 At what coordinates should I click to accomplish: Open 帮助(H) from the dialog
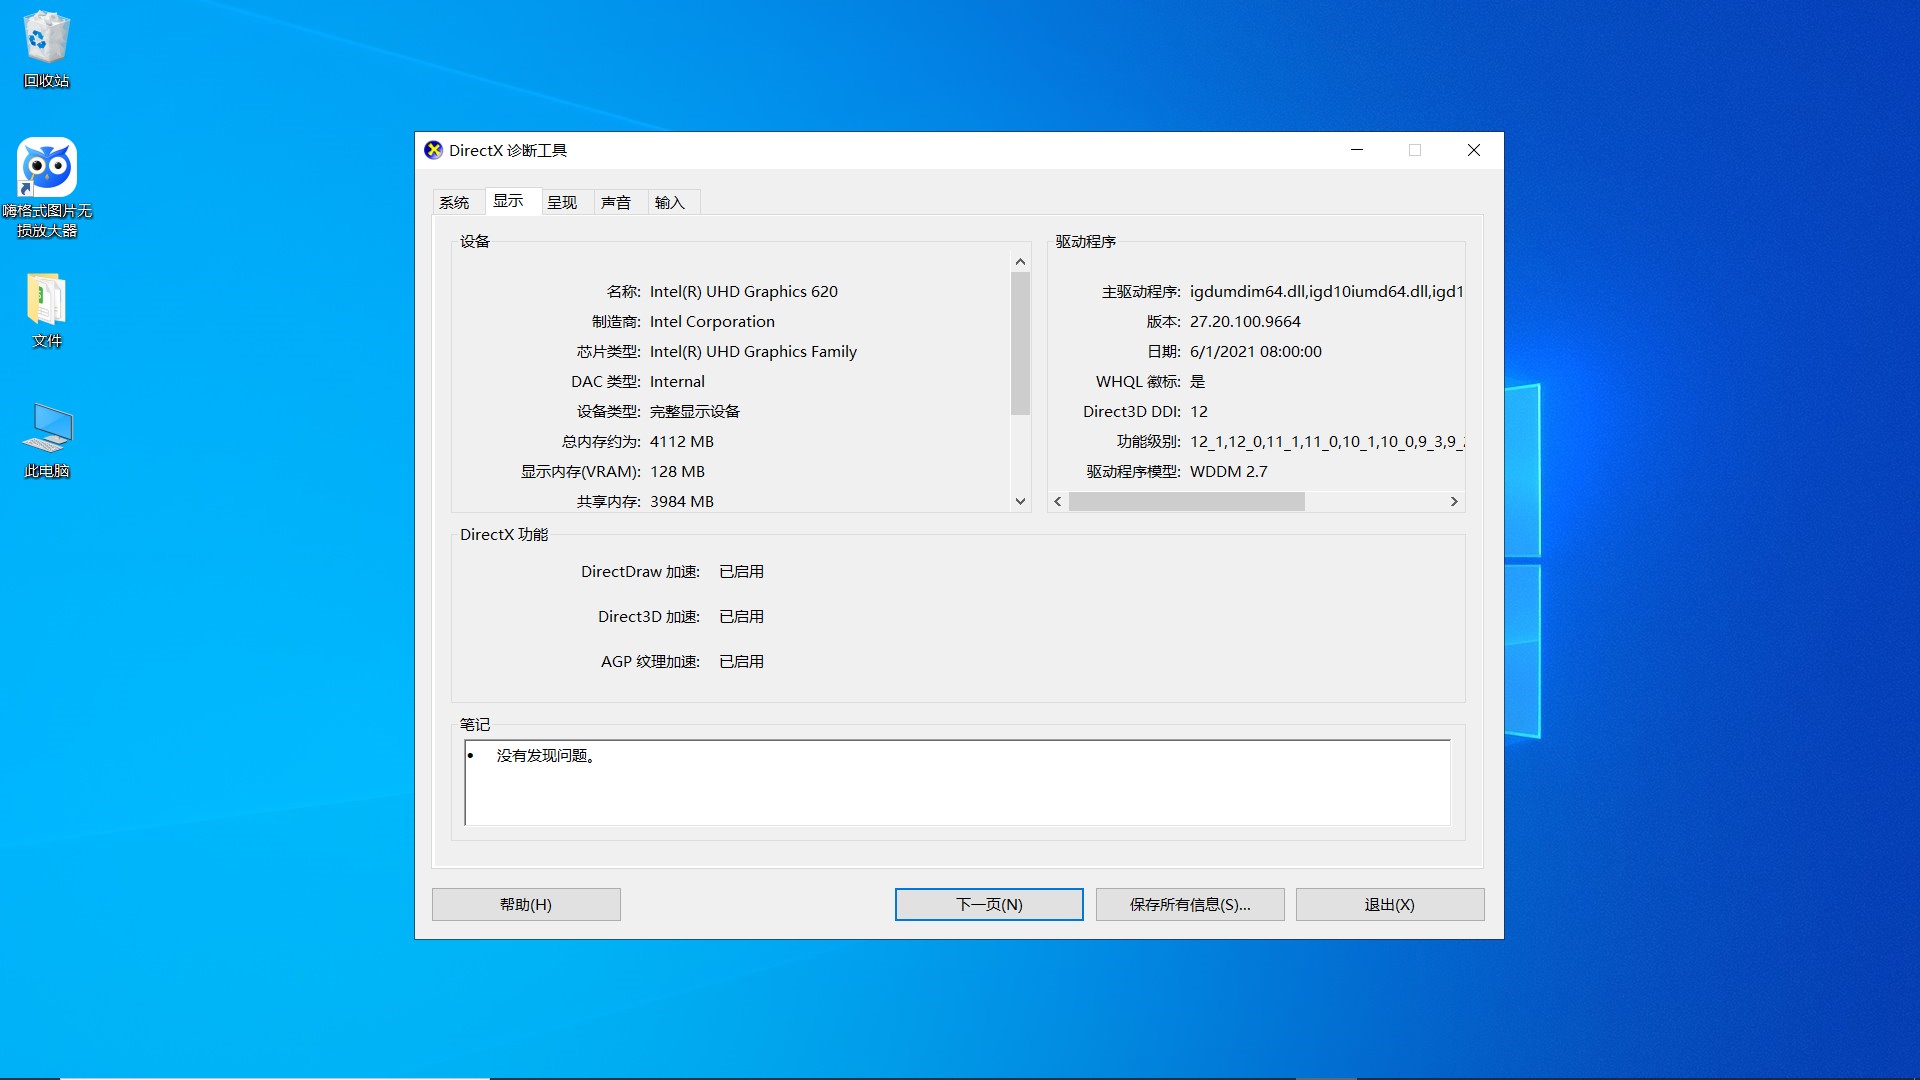click(525, 904)
